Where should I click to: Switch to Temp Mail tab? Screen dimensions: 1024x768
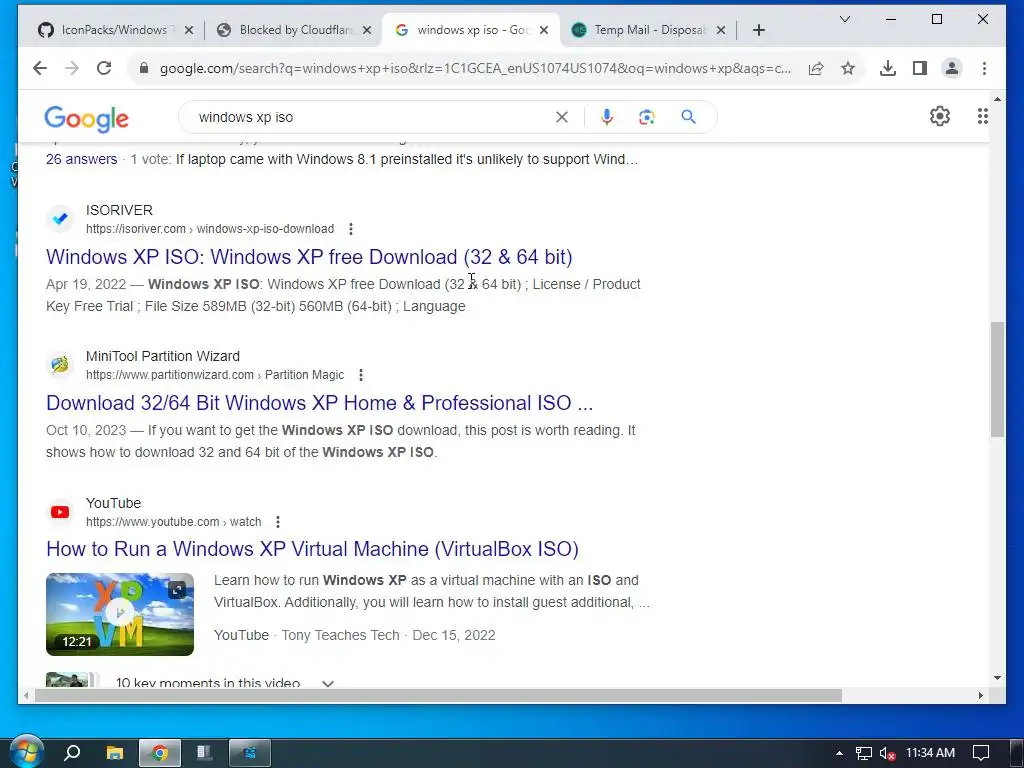tap(641, 30)
